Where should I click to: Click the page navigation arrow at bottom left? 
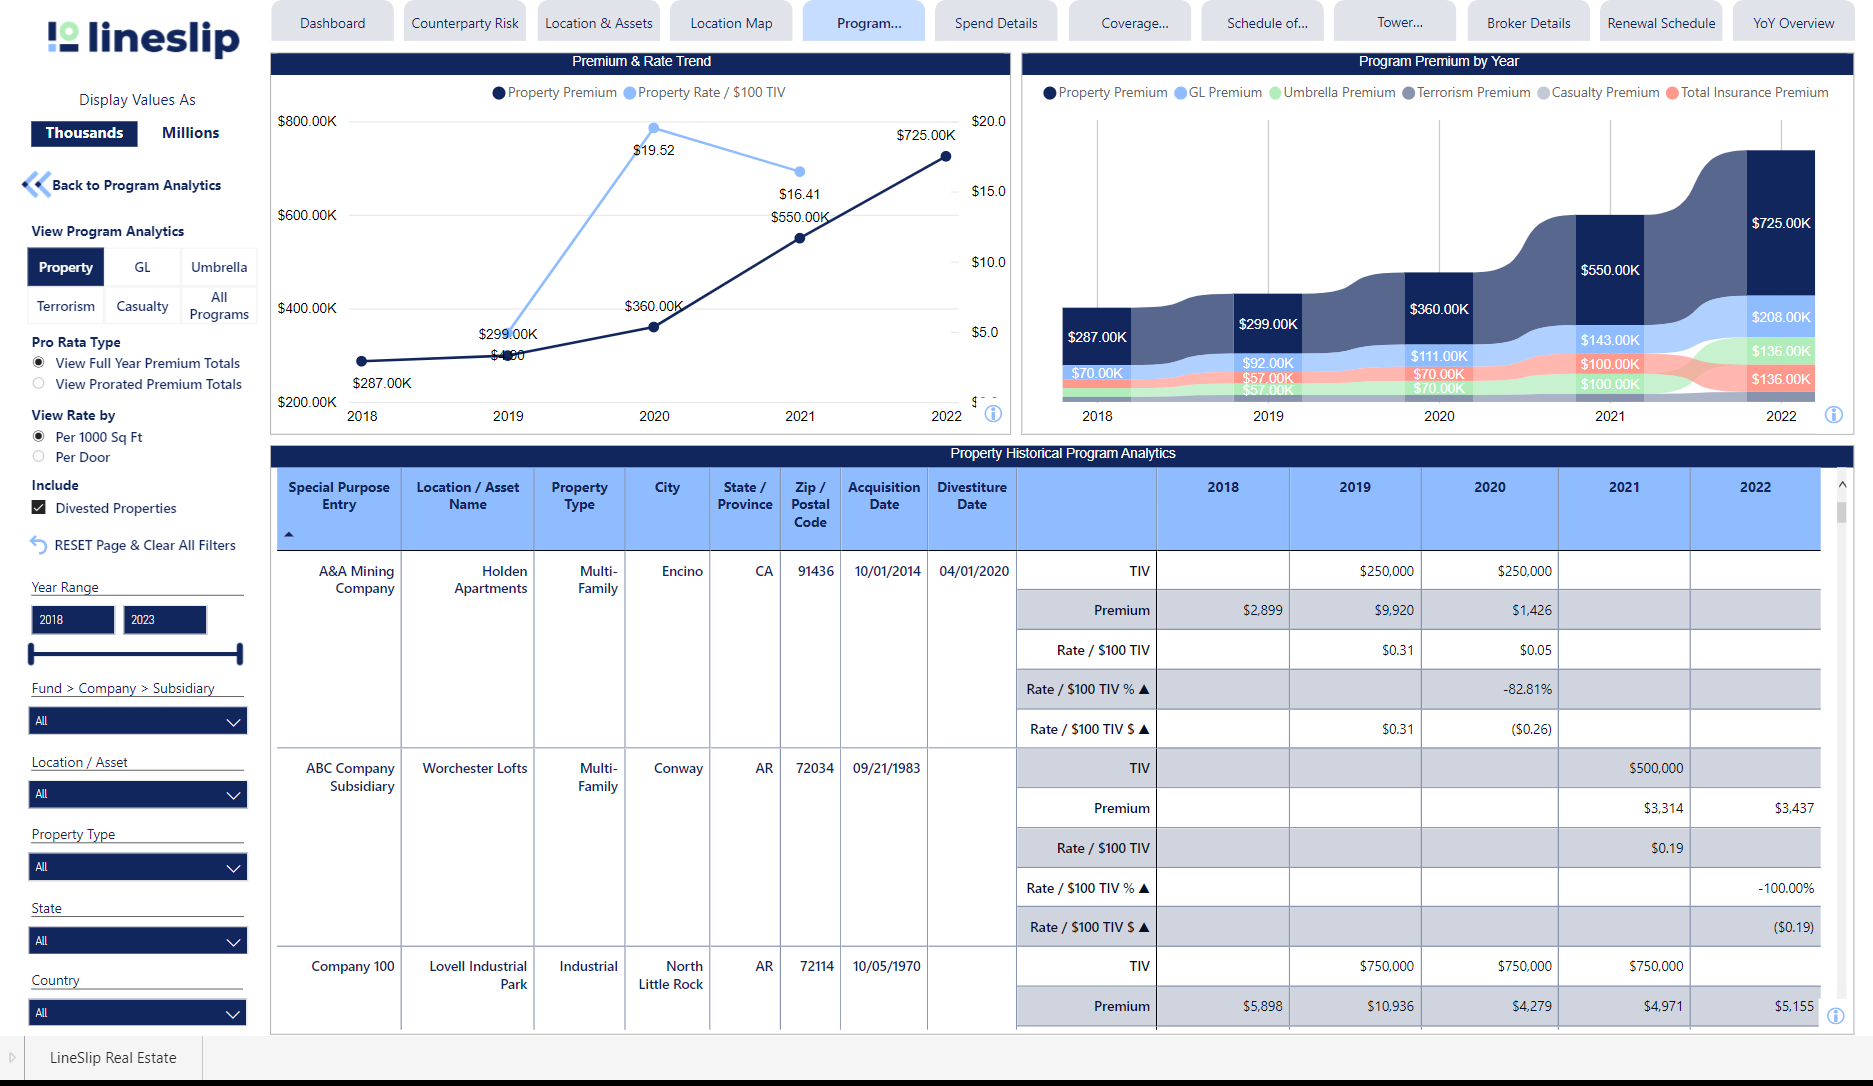12,1057
